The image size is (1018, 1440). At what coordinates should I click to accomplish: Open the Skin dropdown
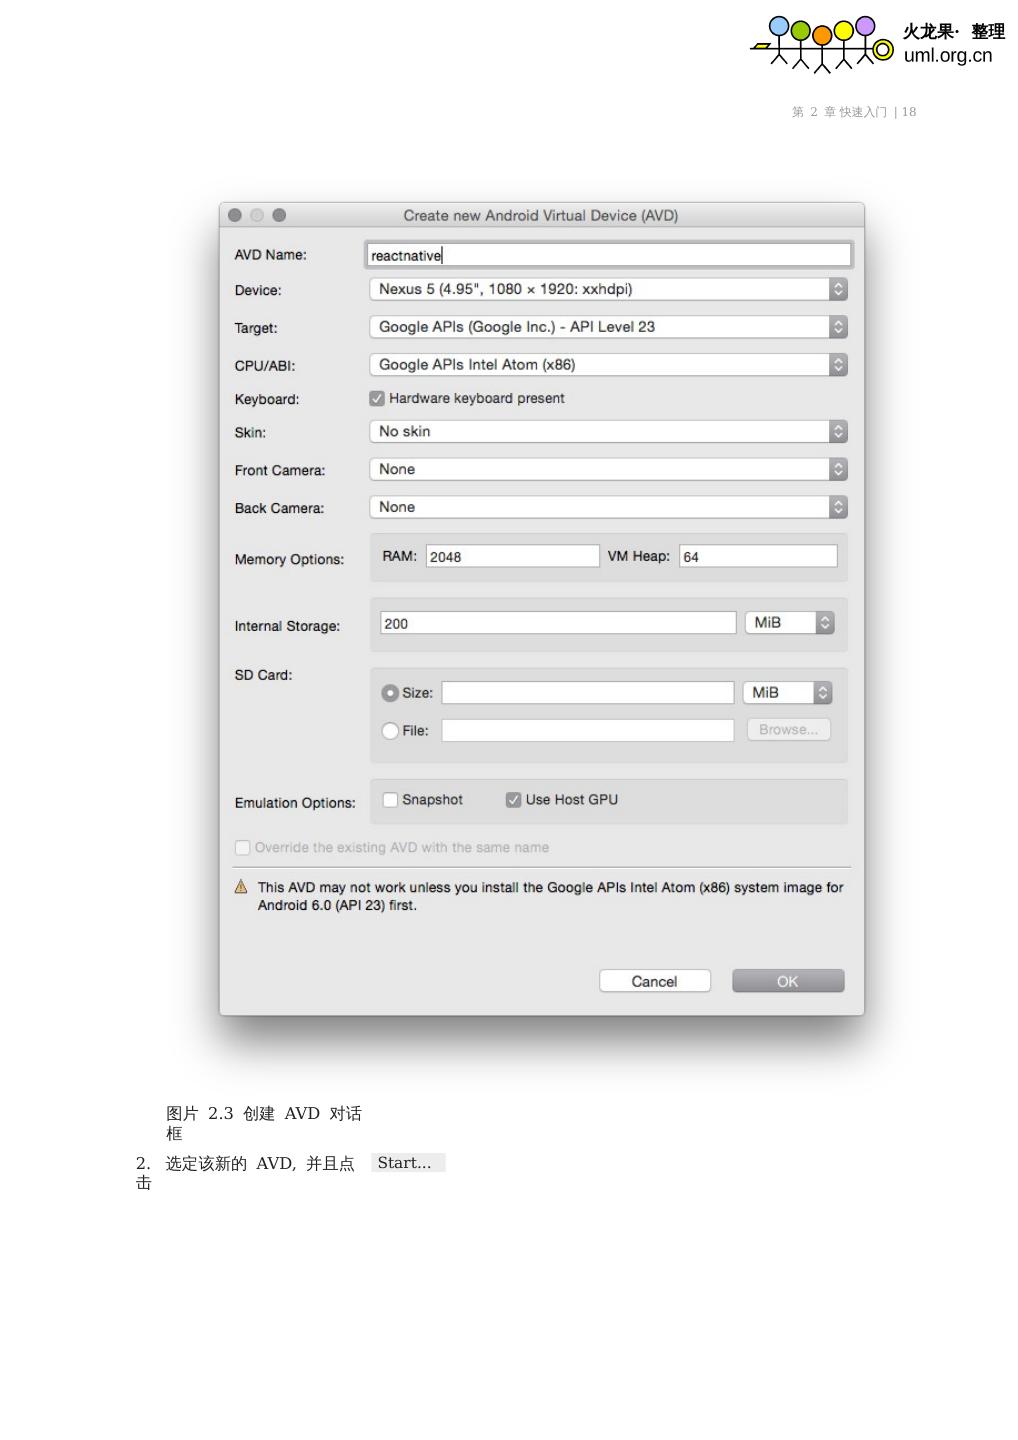[608, 431]
